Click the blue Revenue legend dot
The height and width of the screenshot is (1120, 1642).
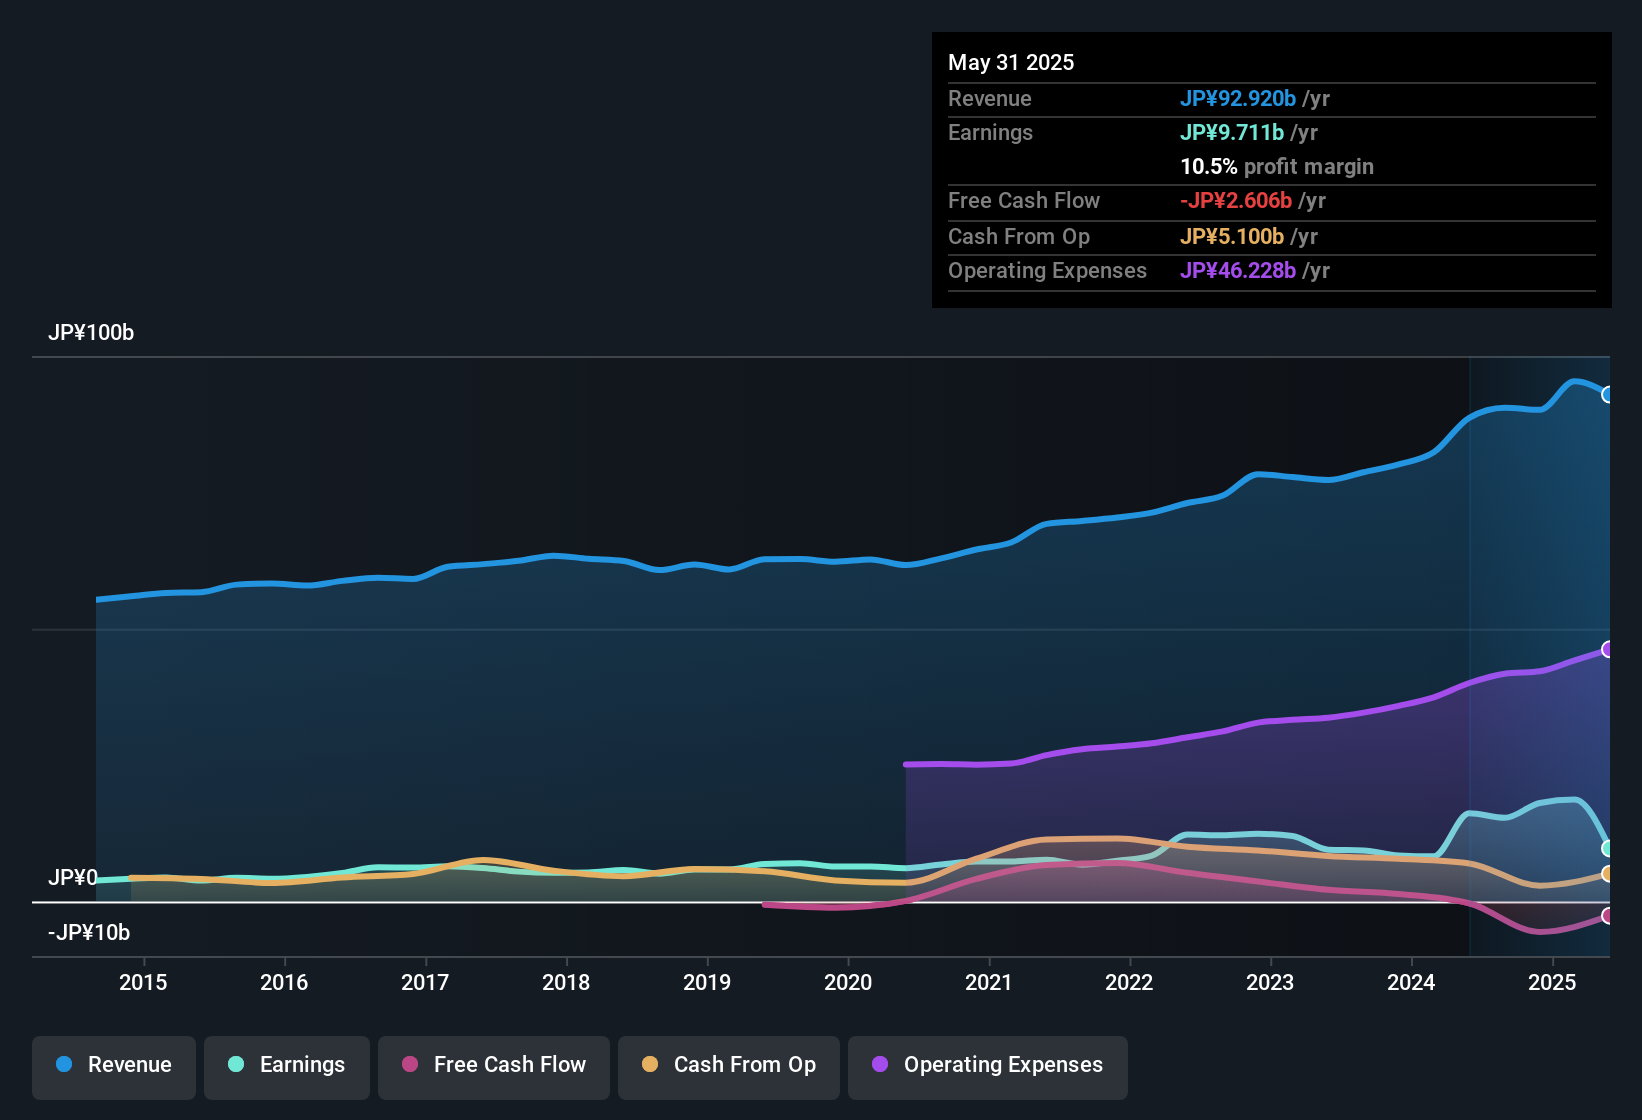pyautogui.click(x=64, y=1065)
